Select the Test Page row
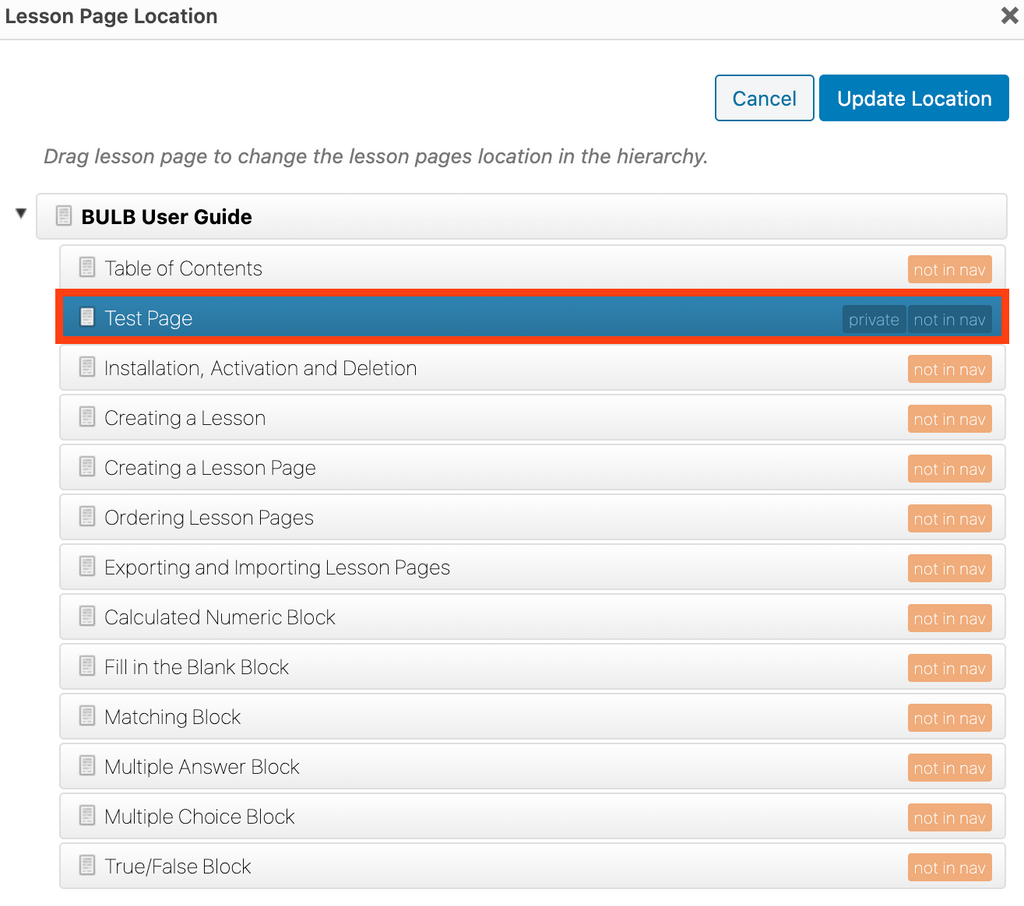This screenshot has width=1024, height=906. 532,317
